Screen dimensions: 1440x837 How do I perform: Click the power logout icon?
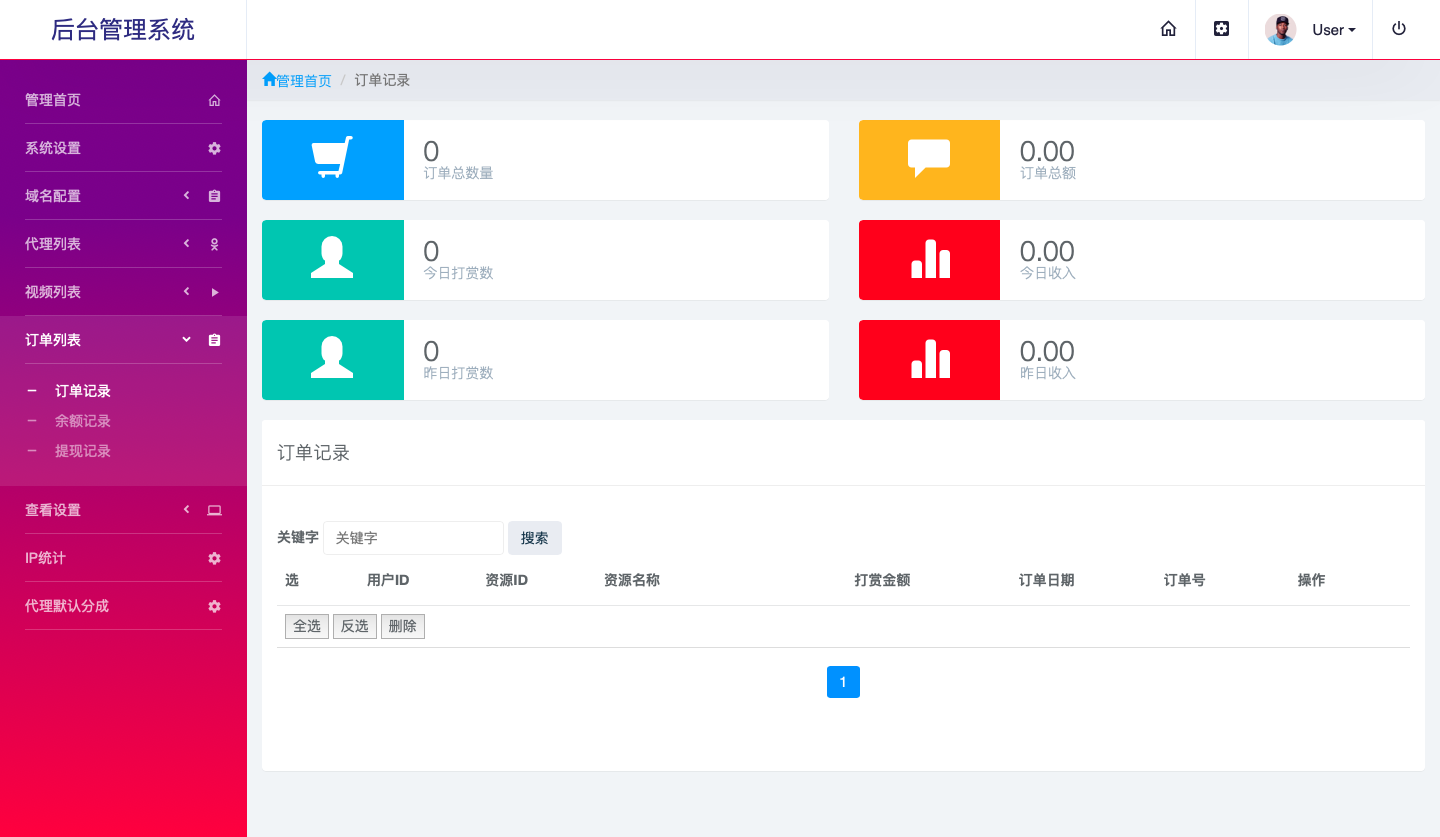tap(1399, 29)
